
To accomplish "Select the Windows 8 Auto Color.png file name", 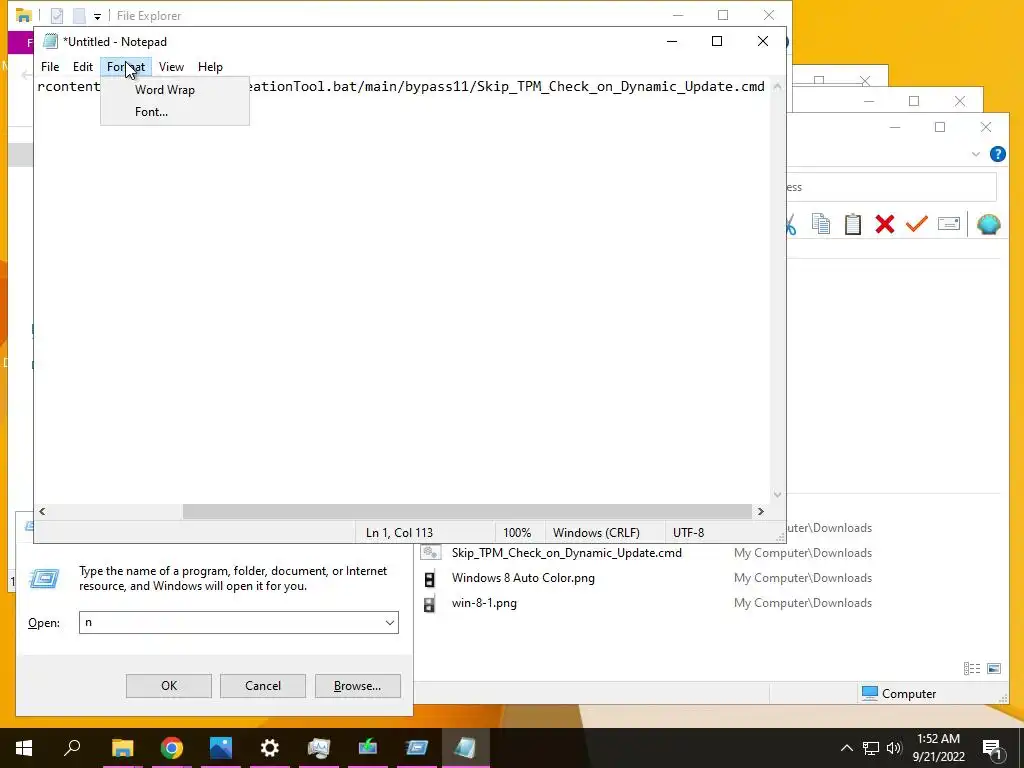I will click(x=523, y=578).
